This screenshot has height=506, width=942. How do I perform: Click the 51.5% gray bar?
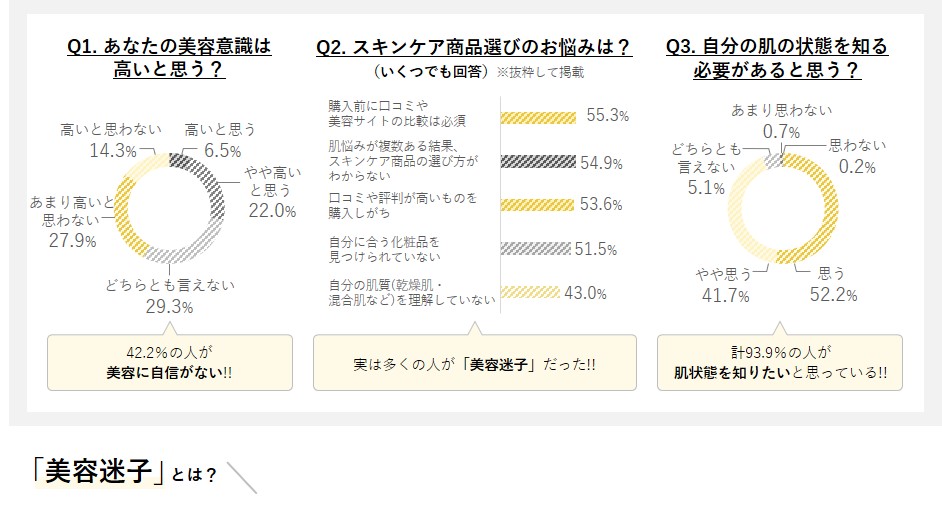click(x=534, y=249)
